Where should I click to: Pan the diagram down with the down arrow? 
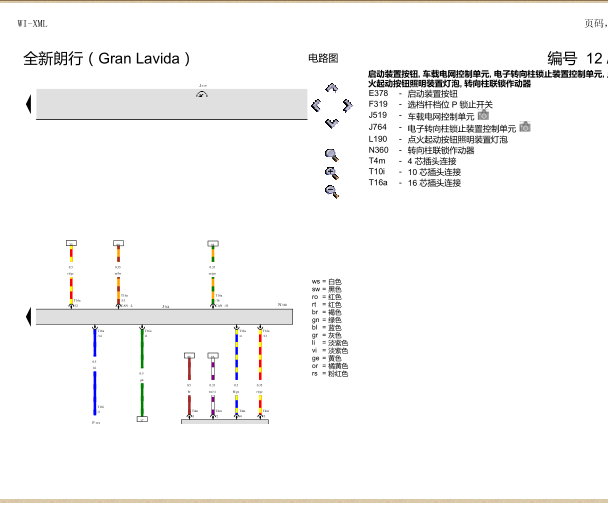tap(332, 123)
